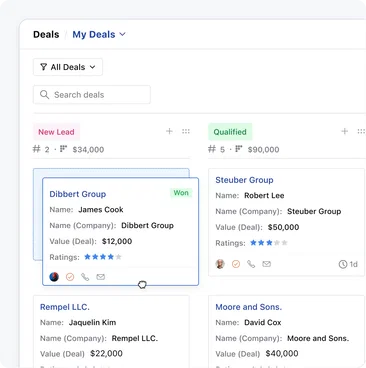Viewport: 366px width, 368px height.
Task: Expand the All Deals filter dropdown
Action: coord(68,67)
